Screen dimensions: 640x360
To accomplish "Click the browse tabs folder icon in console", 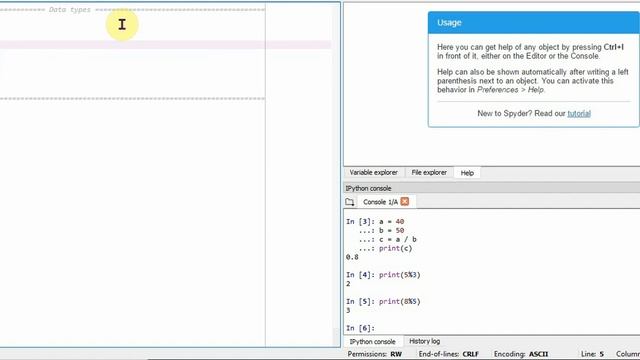I will coord(350,202).
